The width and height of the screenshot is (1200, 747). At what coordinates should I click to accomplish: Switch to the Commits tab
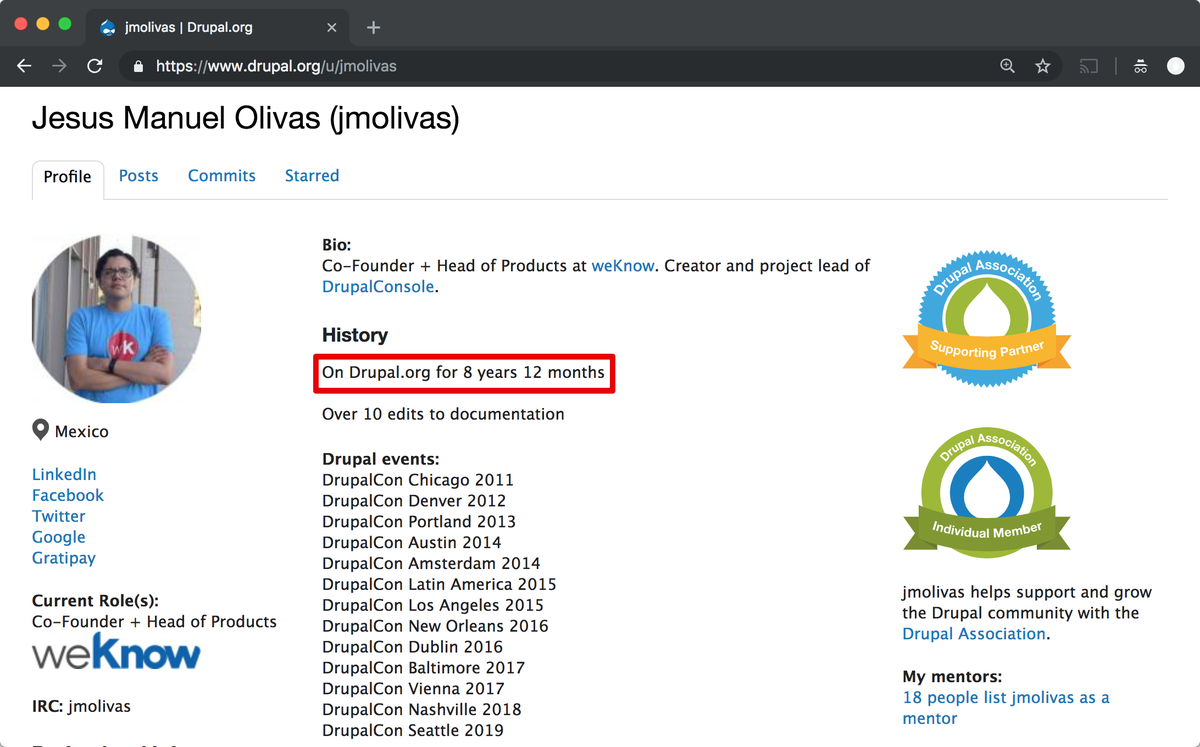[222, 176]
